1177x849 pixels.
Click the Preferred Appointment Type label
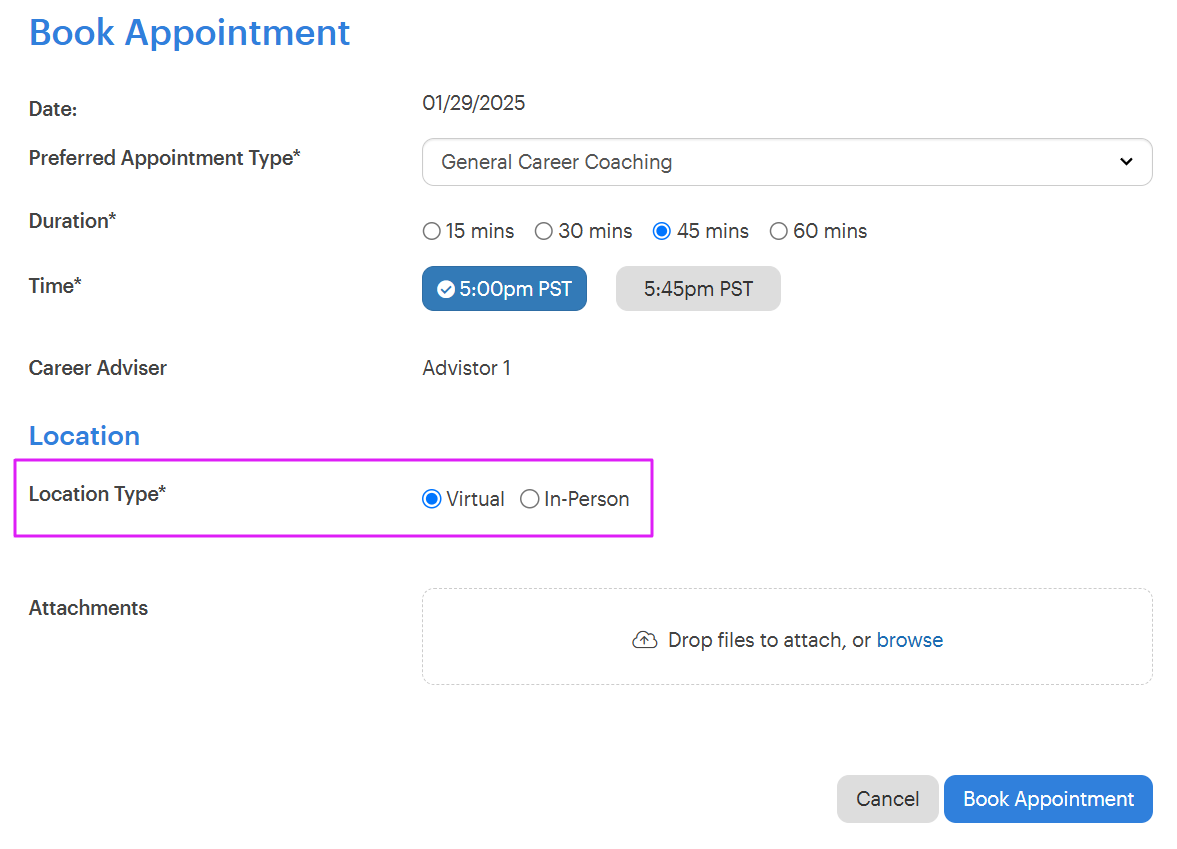click(164, 158)
